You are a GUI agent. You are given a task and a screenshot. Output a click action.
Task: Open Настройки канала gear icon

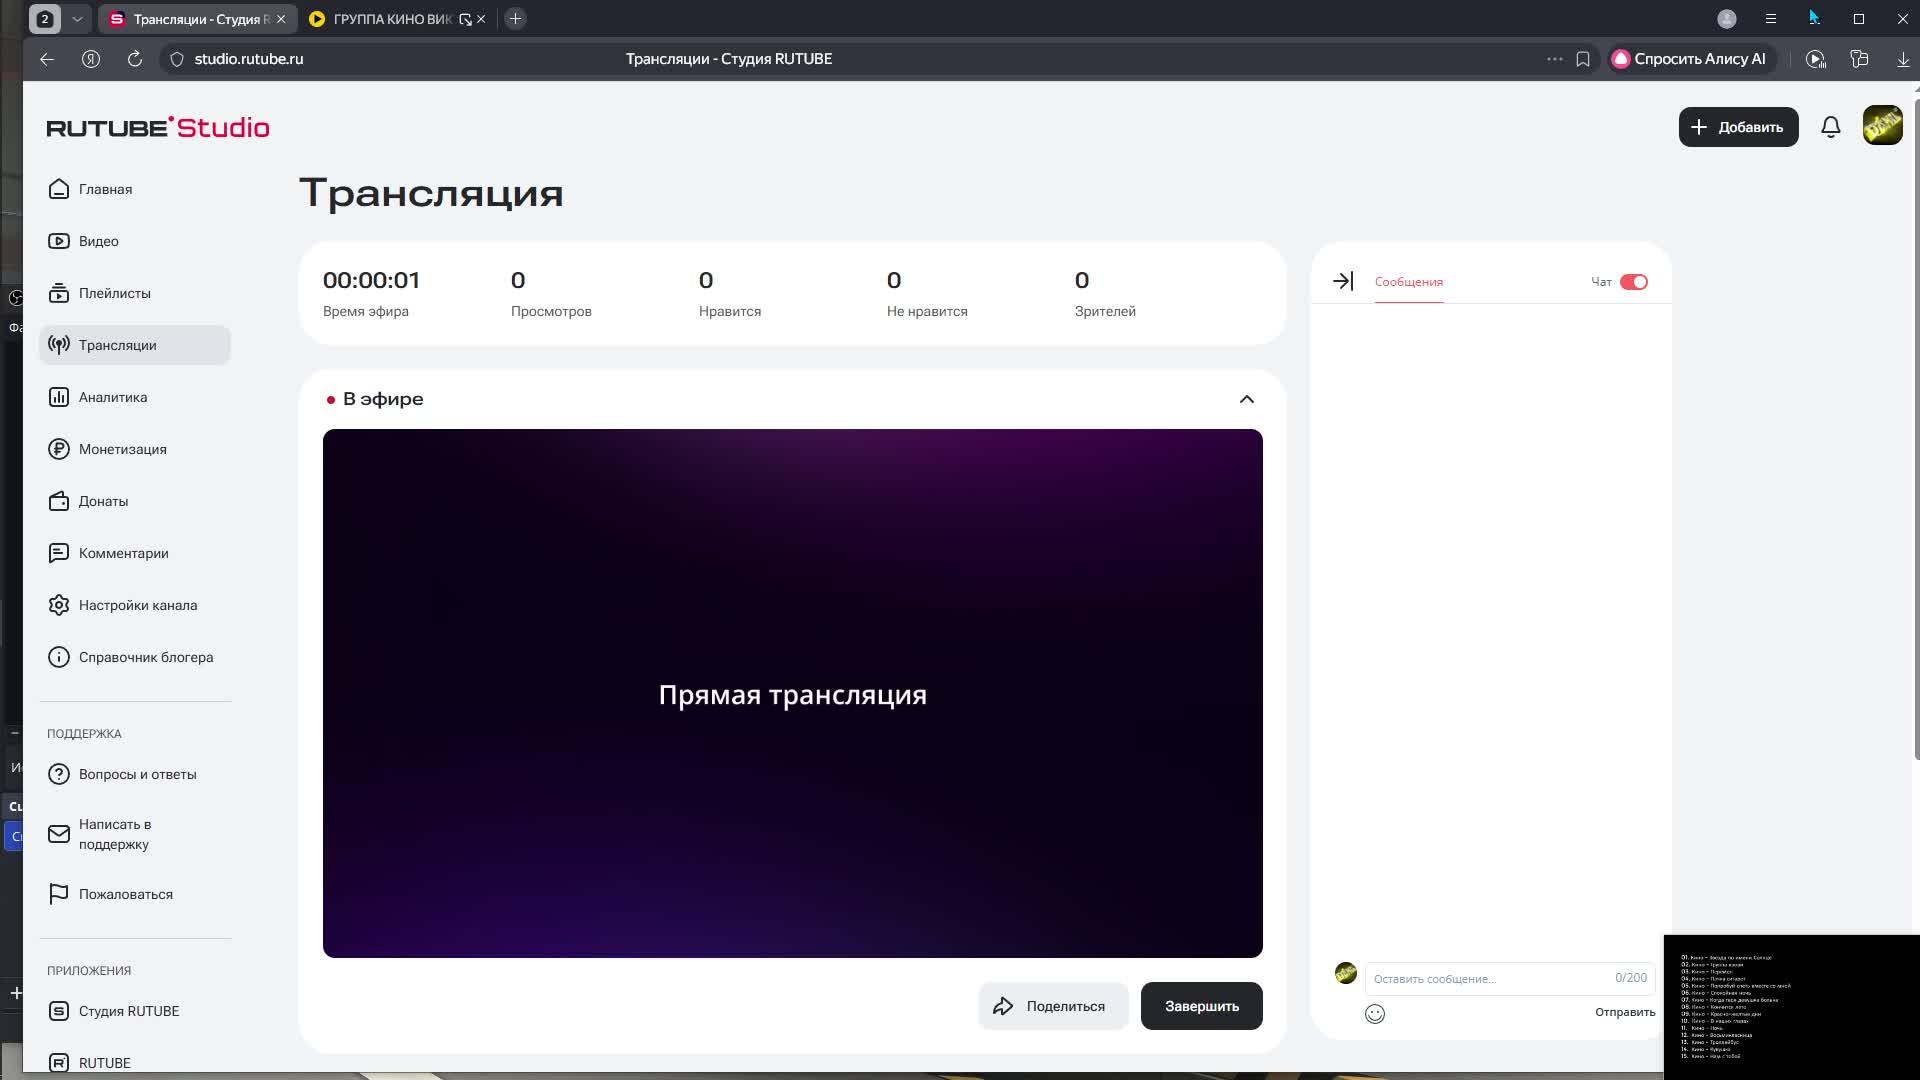click(x=59, y=605)
